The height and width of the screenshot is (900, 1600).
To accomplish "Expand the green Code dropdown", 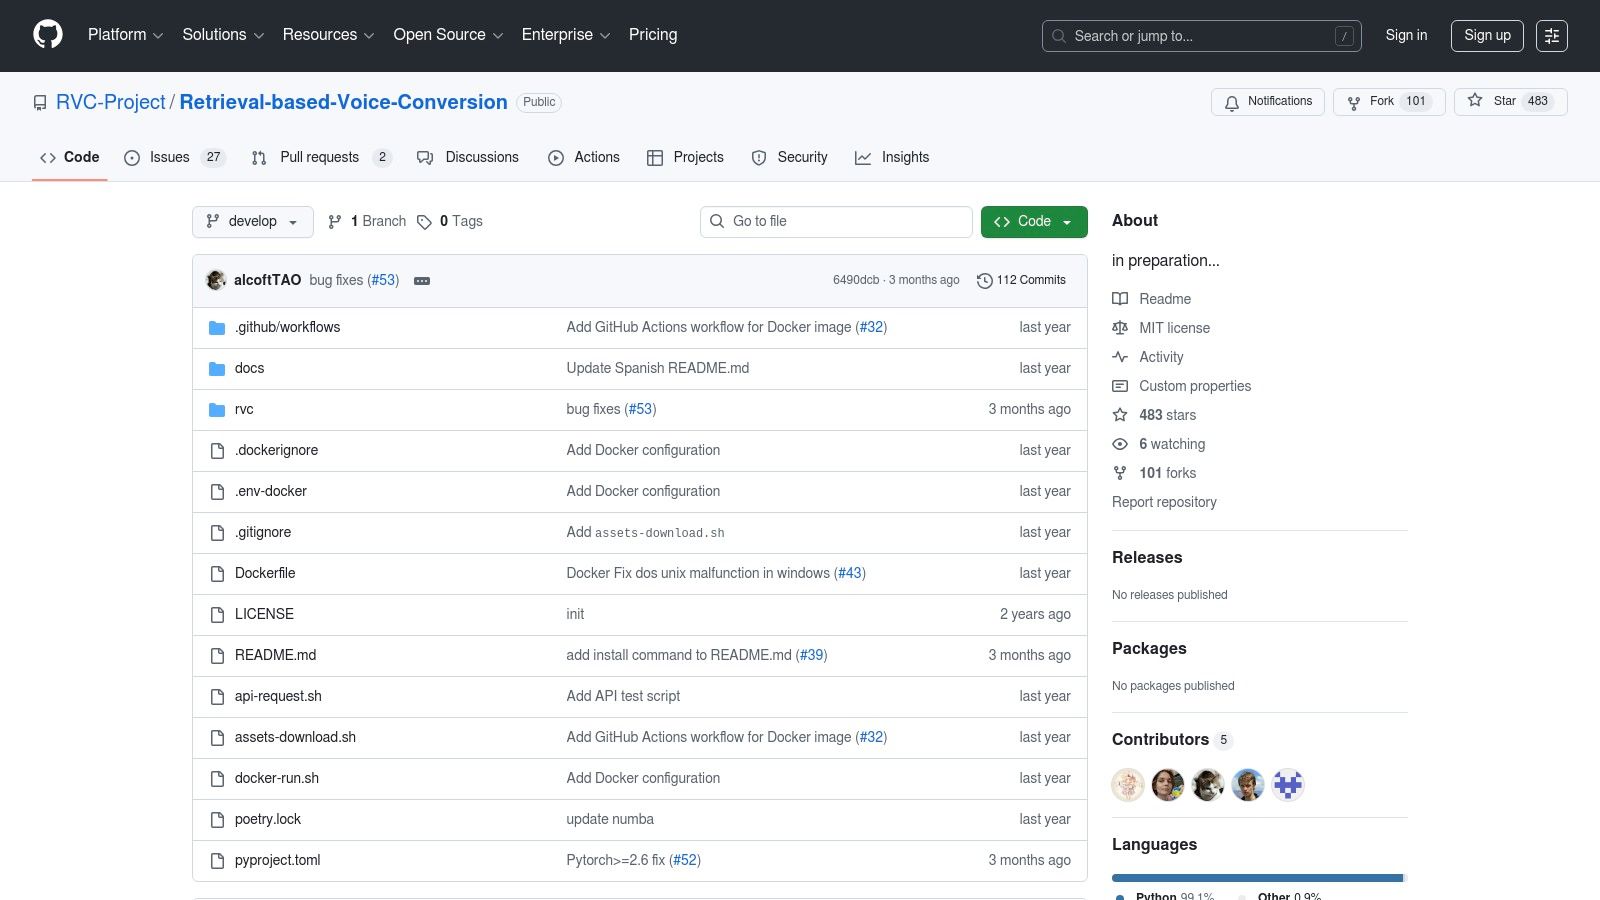I will pyautogui.click(x=1033, y=222).
